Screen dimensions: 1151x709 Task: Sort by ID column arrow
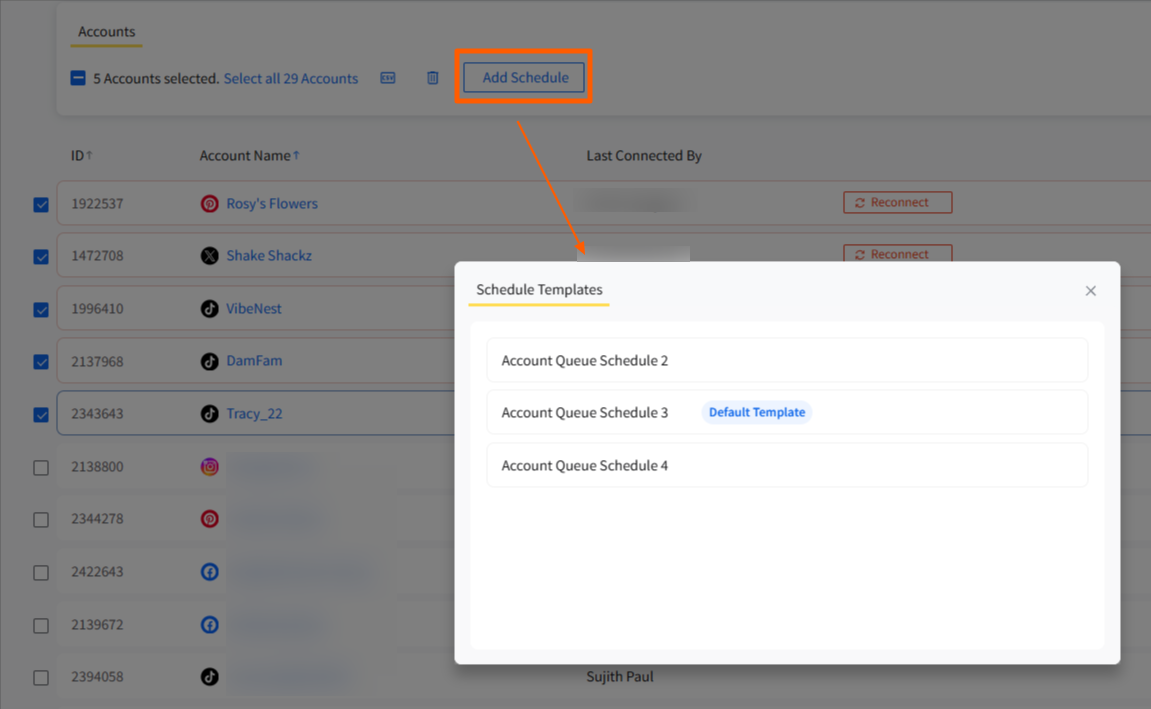(x=89, y=156)
